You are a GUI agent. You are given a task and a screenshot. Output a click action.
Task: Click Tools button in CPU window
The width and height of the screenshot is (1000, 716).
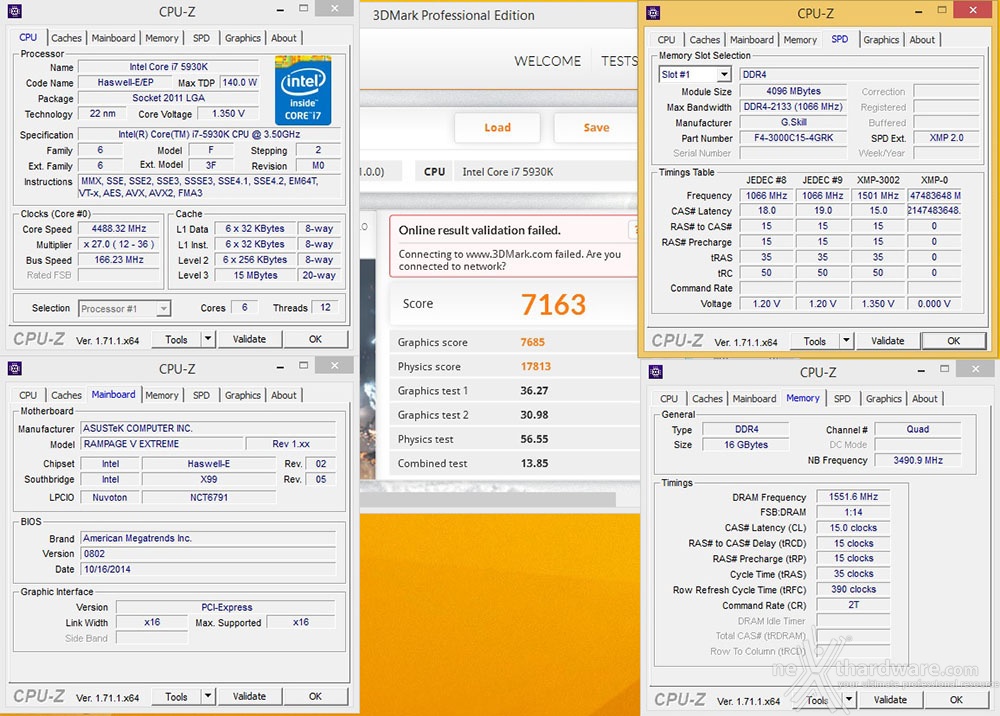177,339
